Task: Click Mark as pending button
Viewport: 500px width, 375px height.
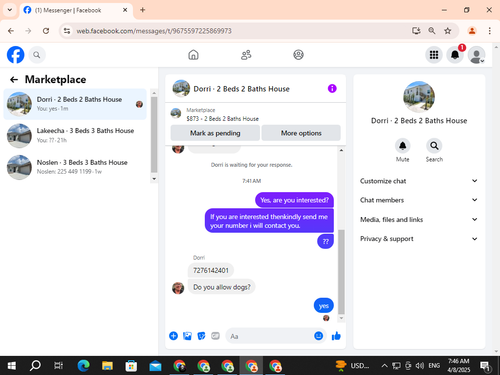Action: 215,133
